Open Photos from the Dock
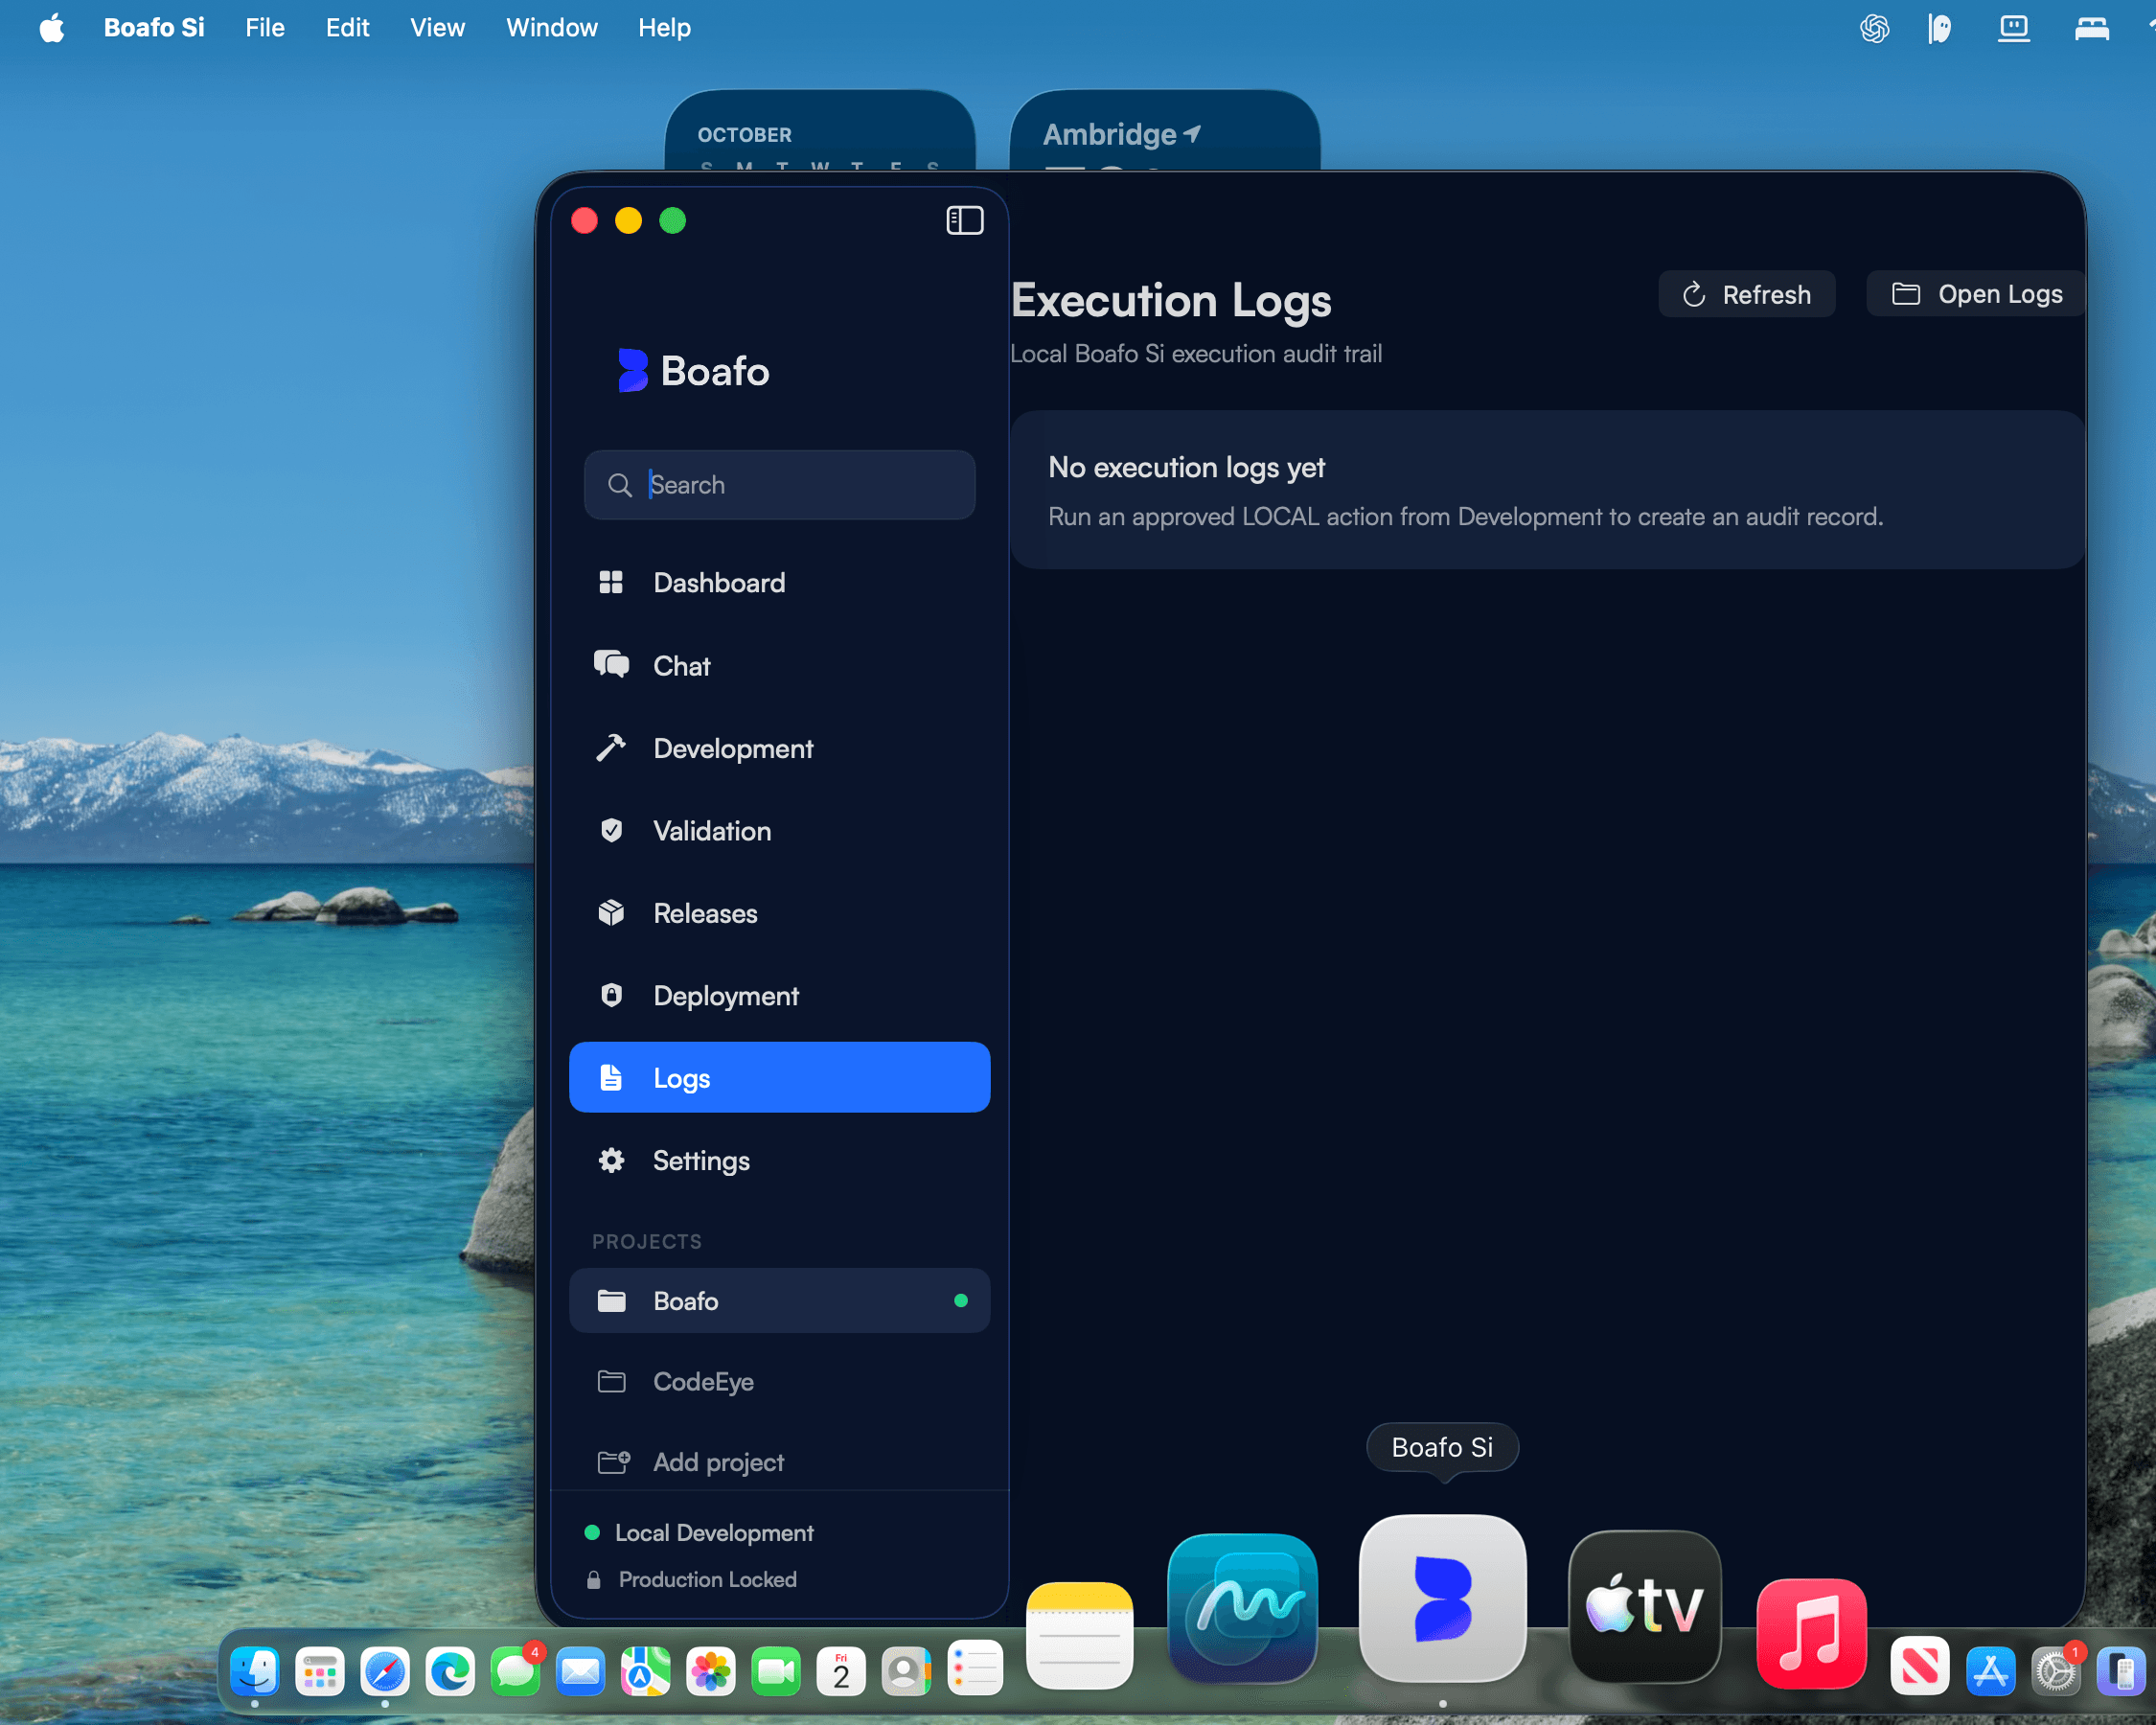2156x1725 pixels. pyautogui.click(x=711, y=1672)
